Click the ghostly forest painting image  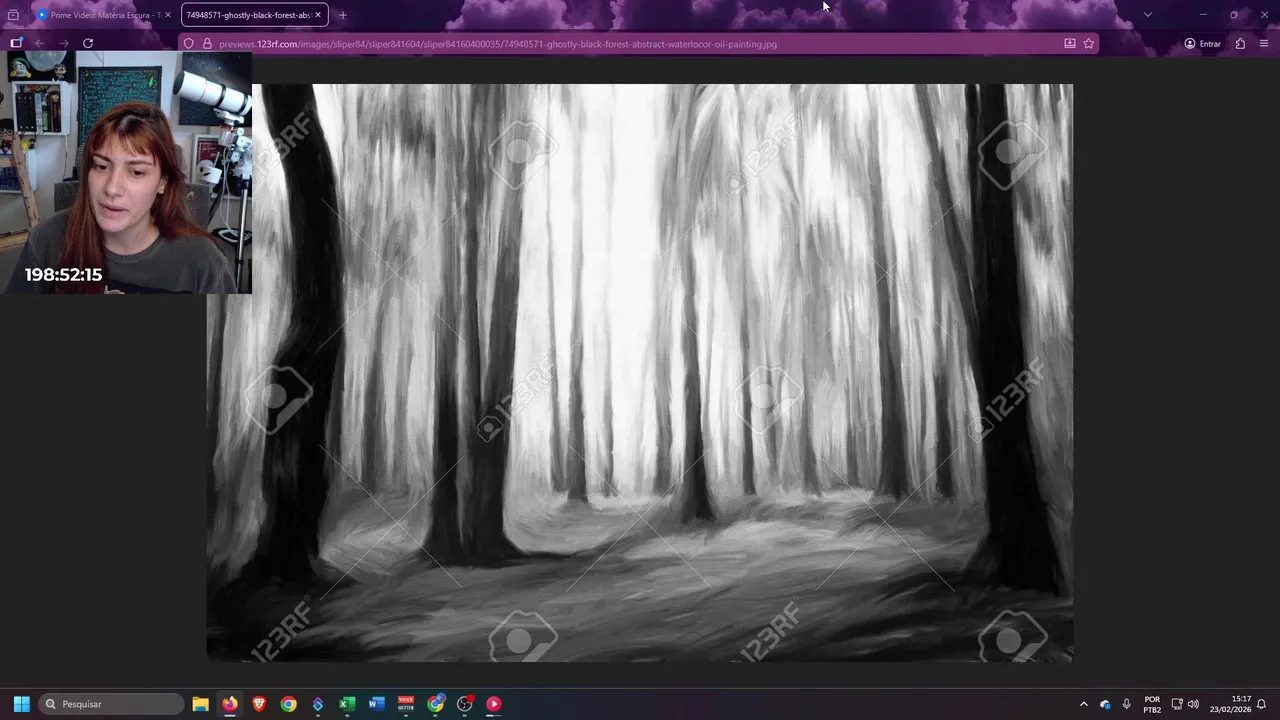click(640, 372)
